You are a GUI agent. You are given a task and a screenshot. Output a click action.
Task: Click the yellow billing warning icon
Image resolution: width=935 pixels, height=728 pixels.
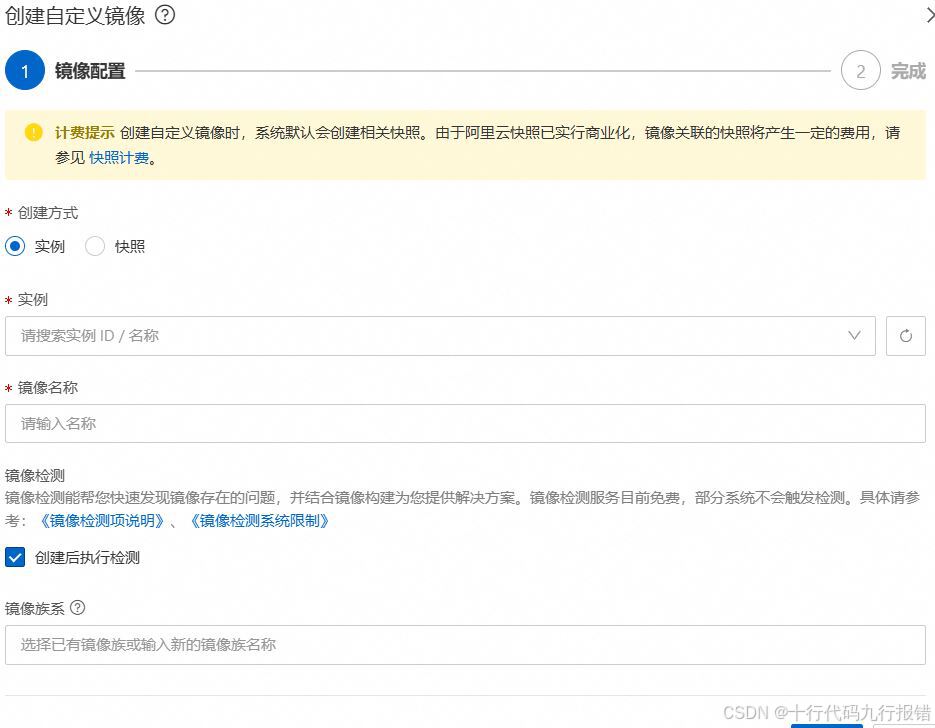click(x=33, y=132)
